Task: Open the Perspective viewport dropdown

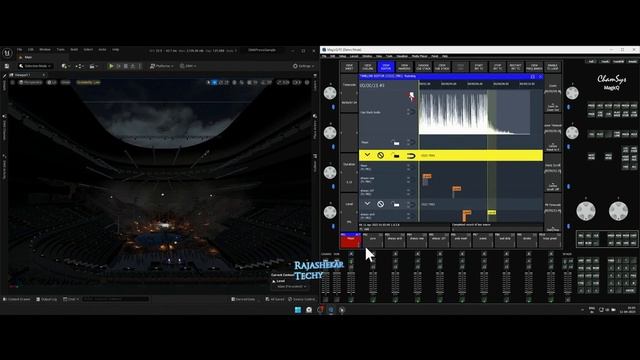Action: click(30, 82)
